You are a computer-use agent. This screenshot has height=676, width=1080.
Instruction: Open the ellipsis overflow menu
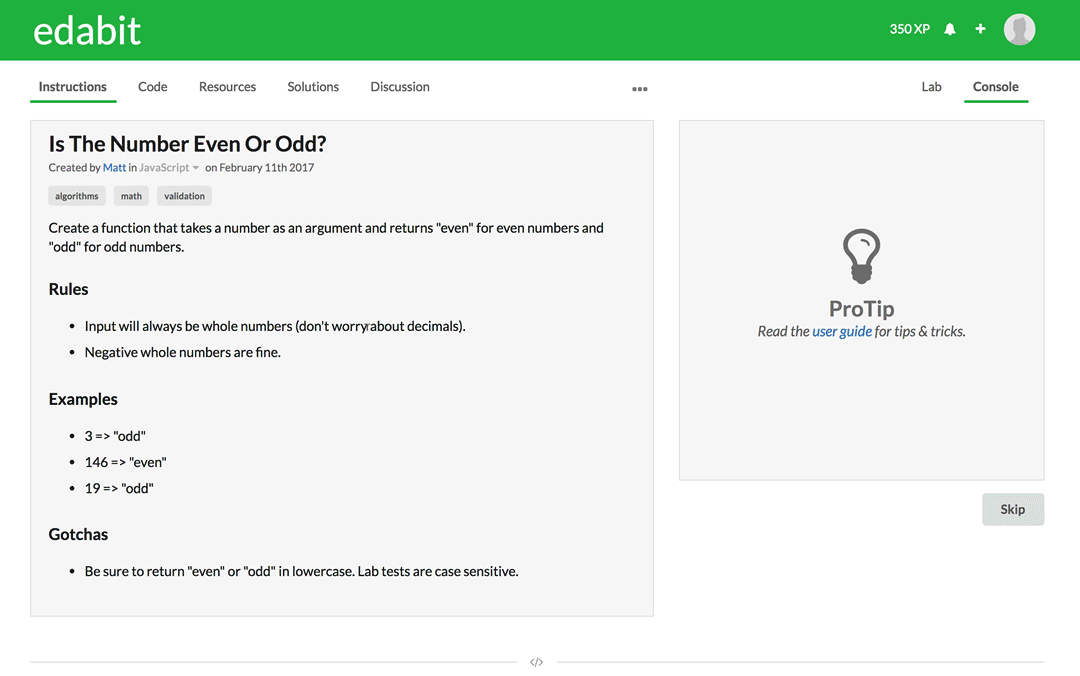pyautogui.click(x=640, y=88)
